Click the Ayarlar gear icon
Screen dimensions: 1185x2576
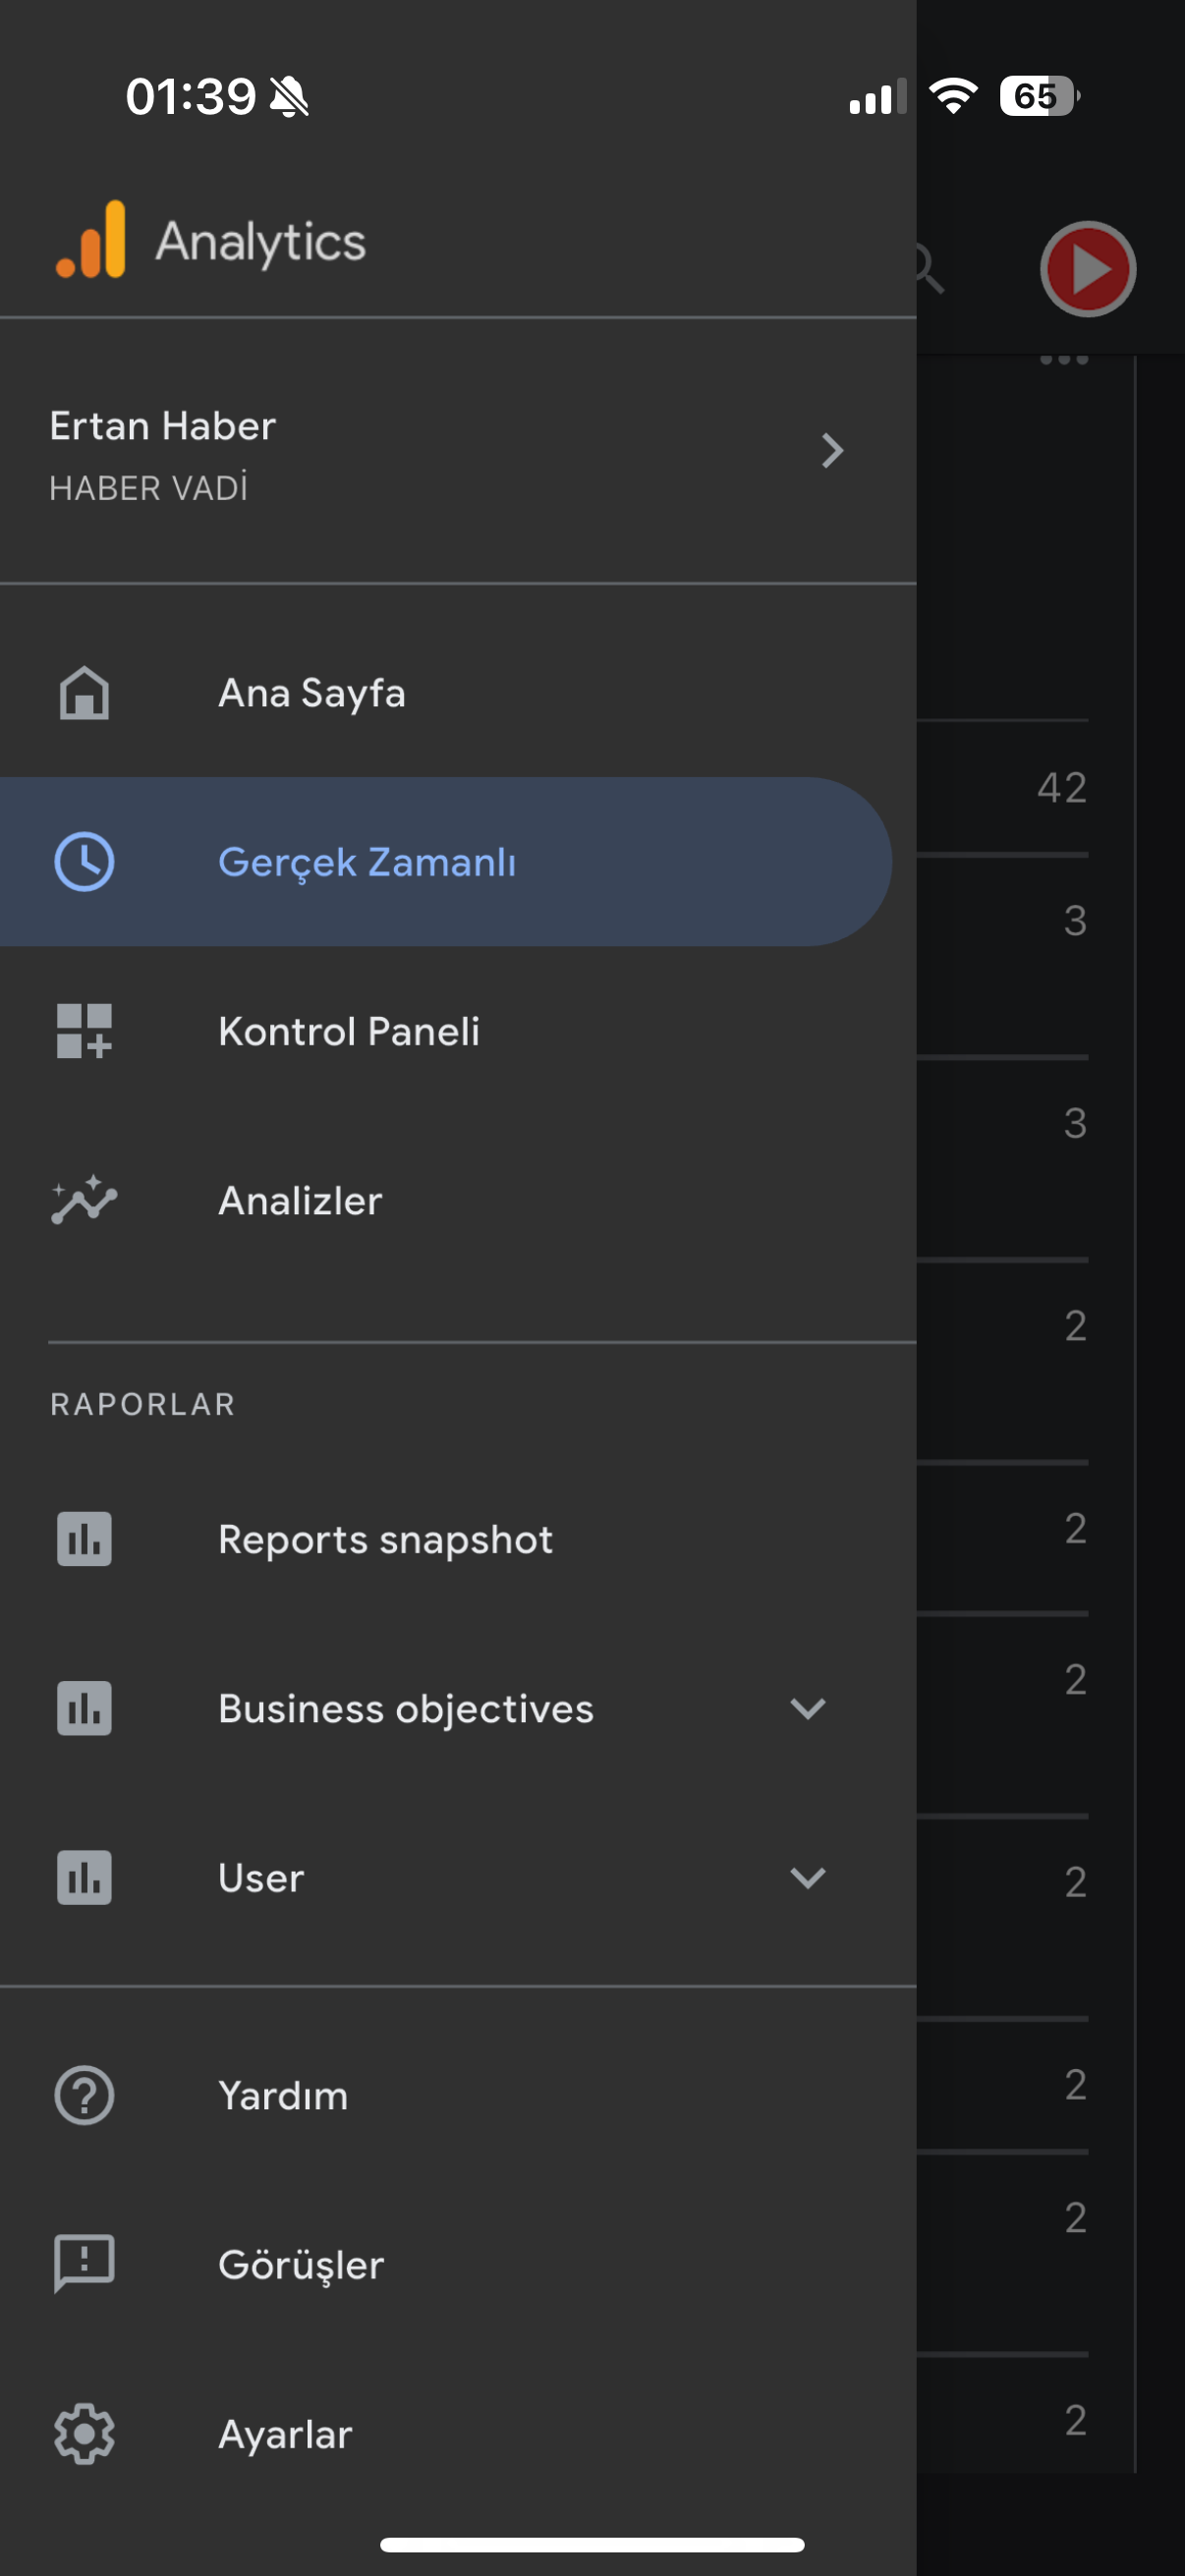point(84,2433)
